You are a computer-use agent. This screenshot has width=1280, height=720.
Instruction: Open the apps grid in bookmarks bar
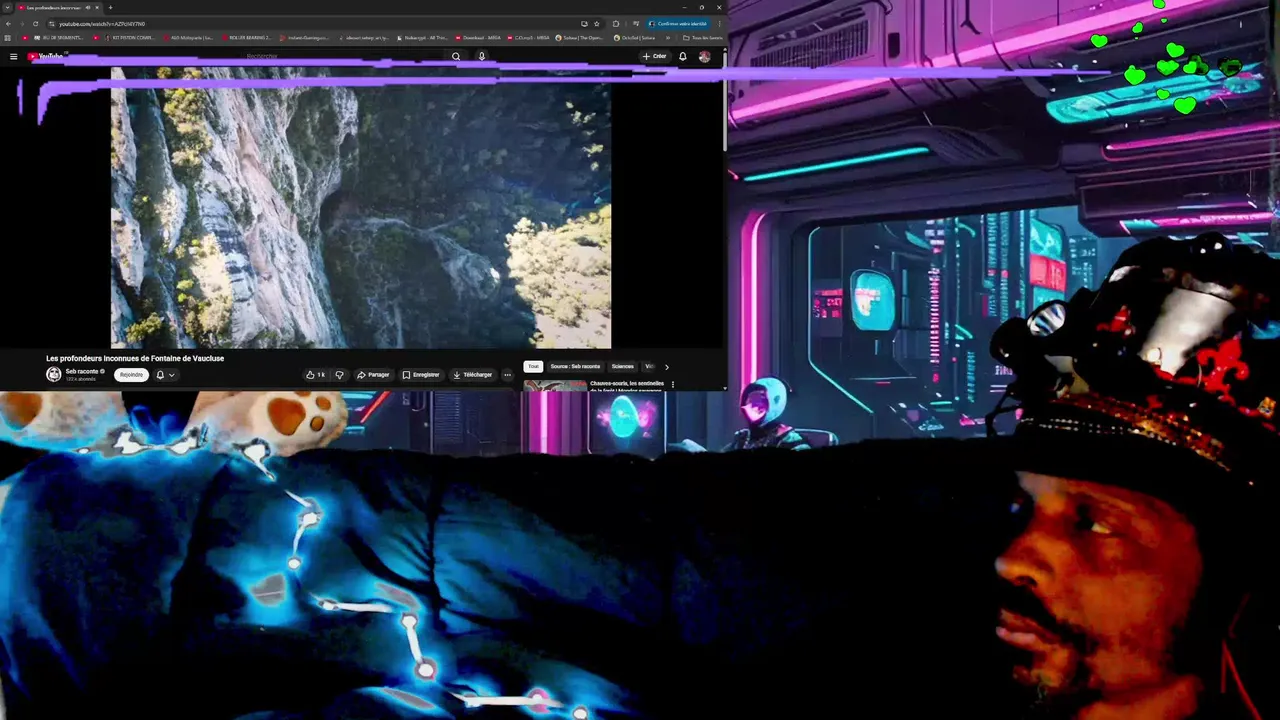click(7, 38)
